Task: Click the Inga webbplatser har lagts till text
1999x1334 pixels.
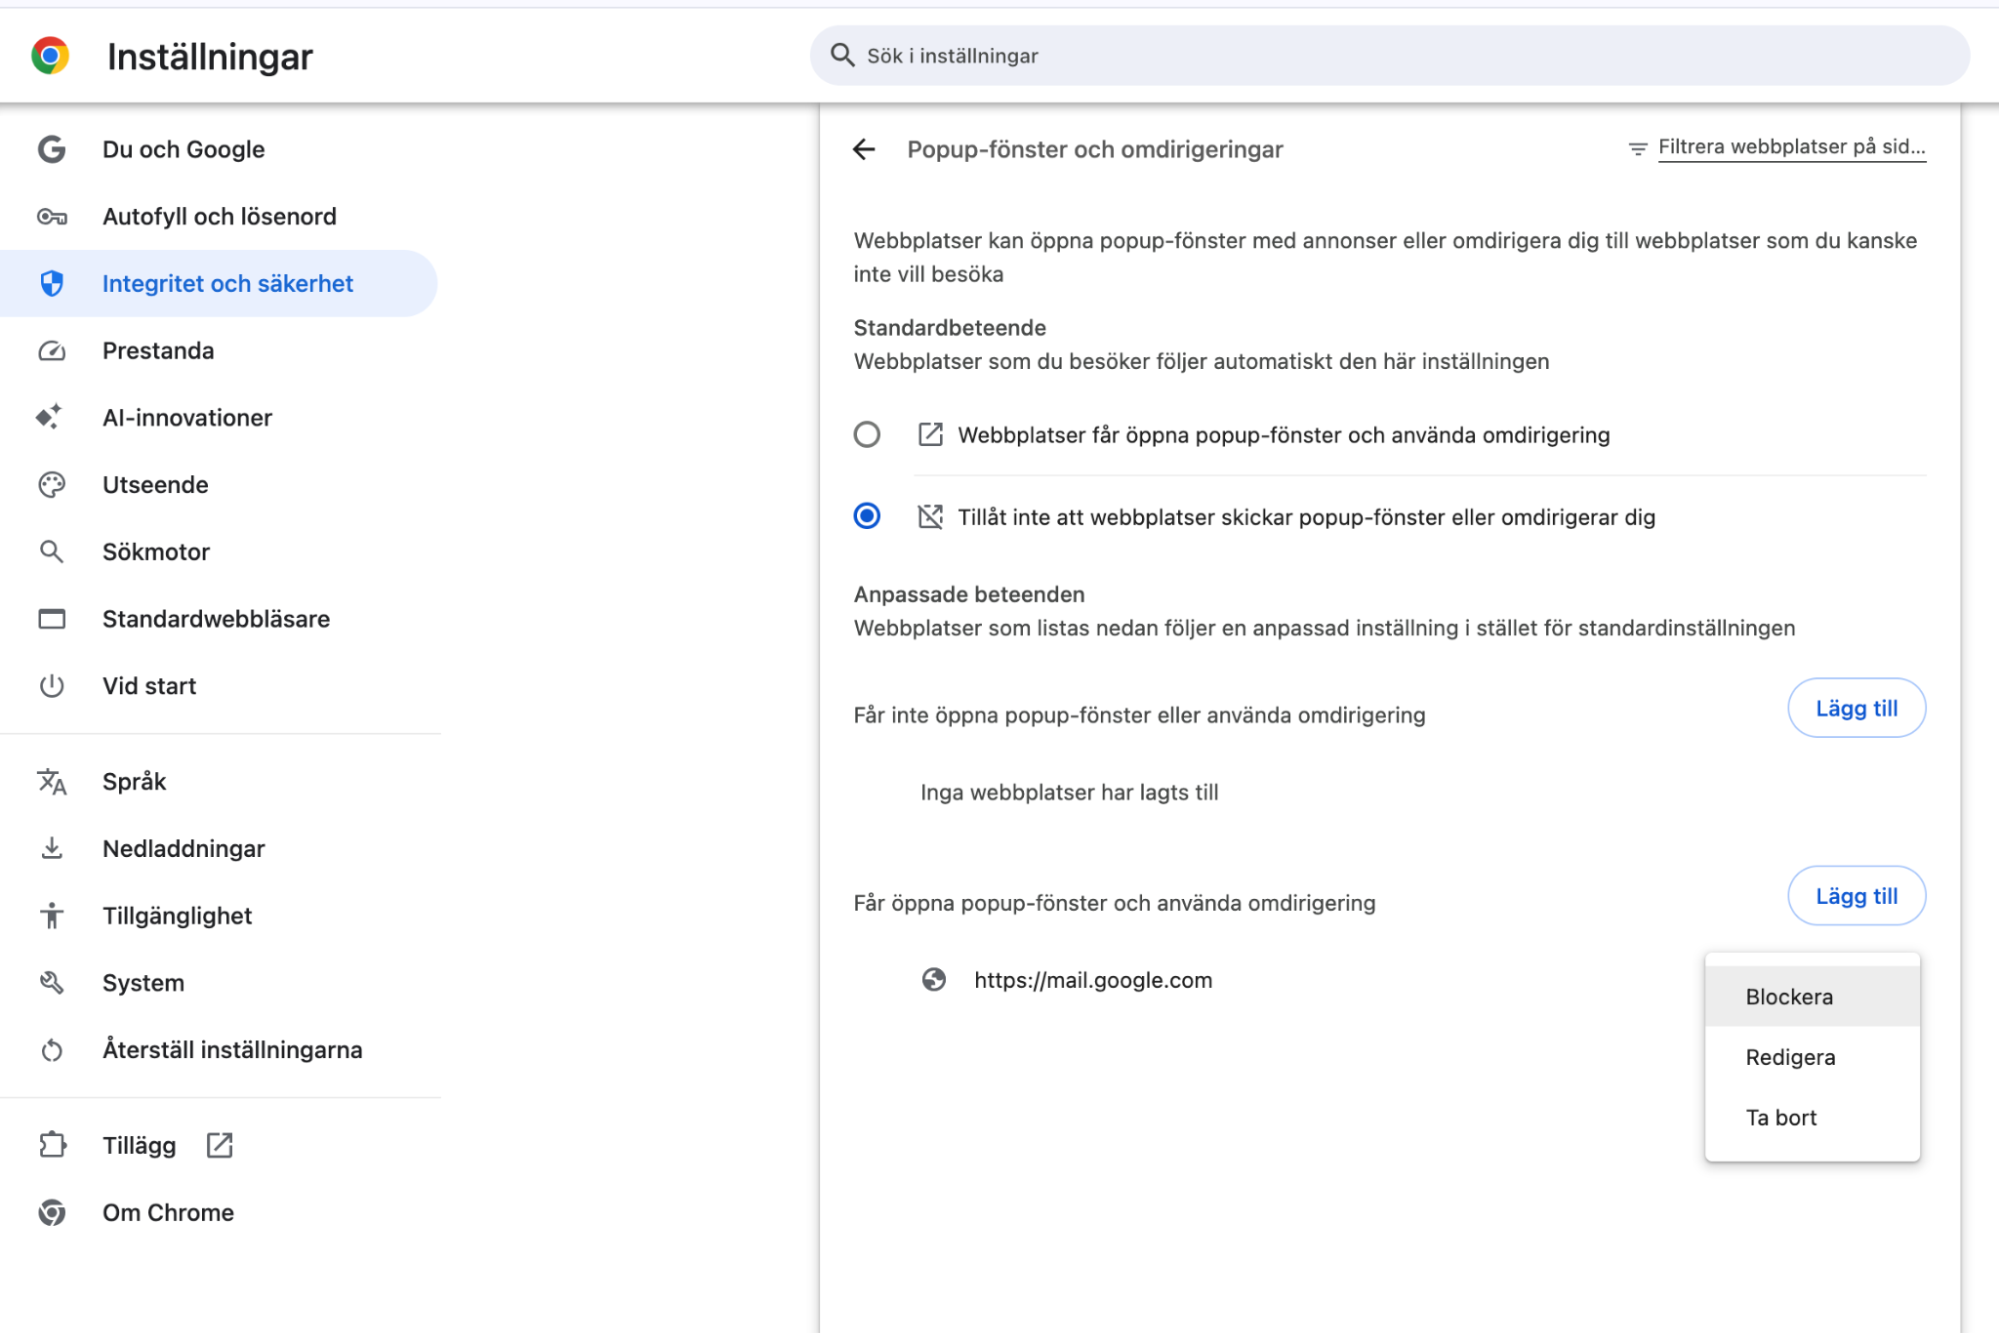Action: [x=1069, y=793]
